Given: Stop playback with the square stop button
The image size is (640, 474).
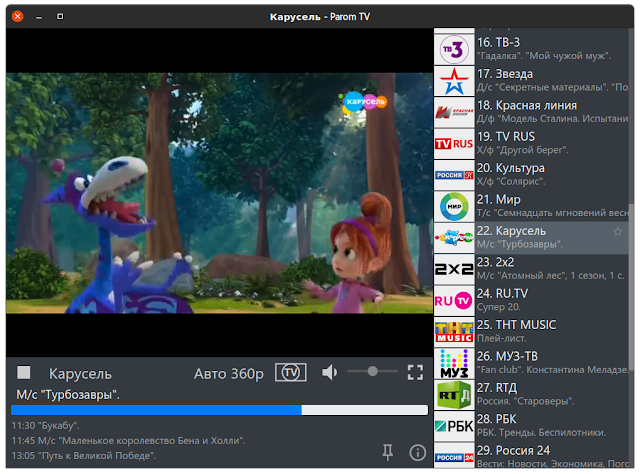Looking at the screenshot, I should click(x=24, y=372).
